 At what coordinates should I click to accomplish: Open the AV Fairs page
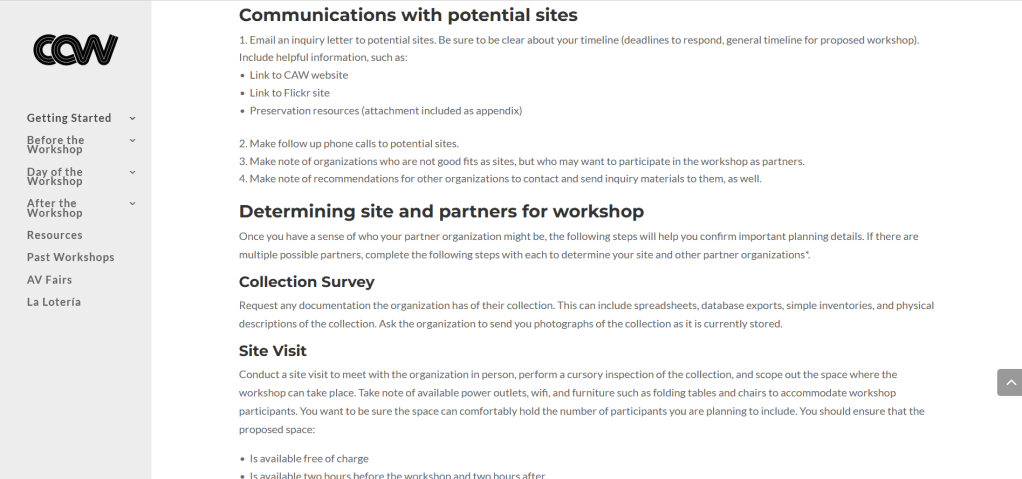(x=50, y=280)
